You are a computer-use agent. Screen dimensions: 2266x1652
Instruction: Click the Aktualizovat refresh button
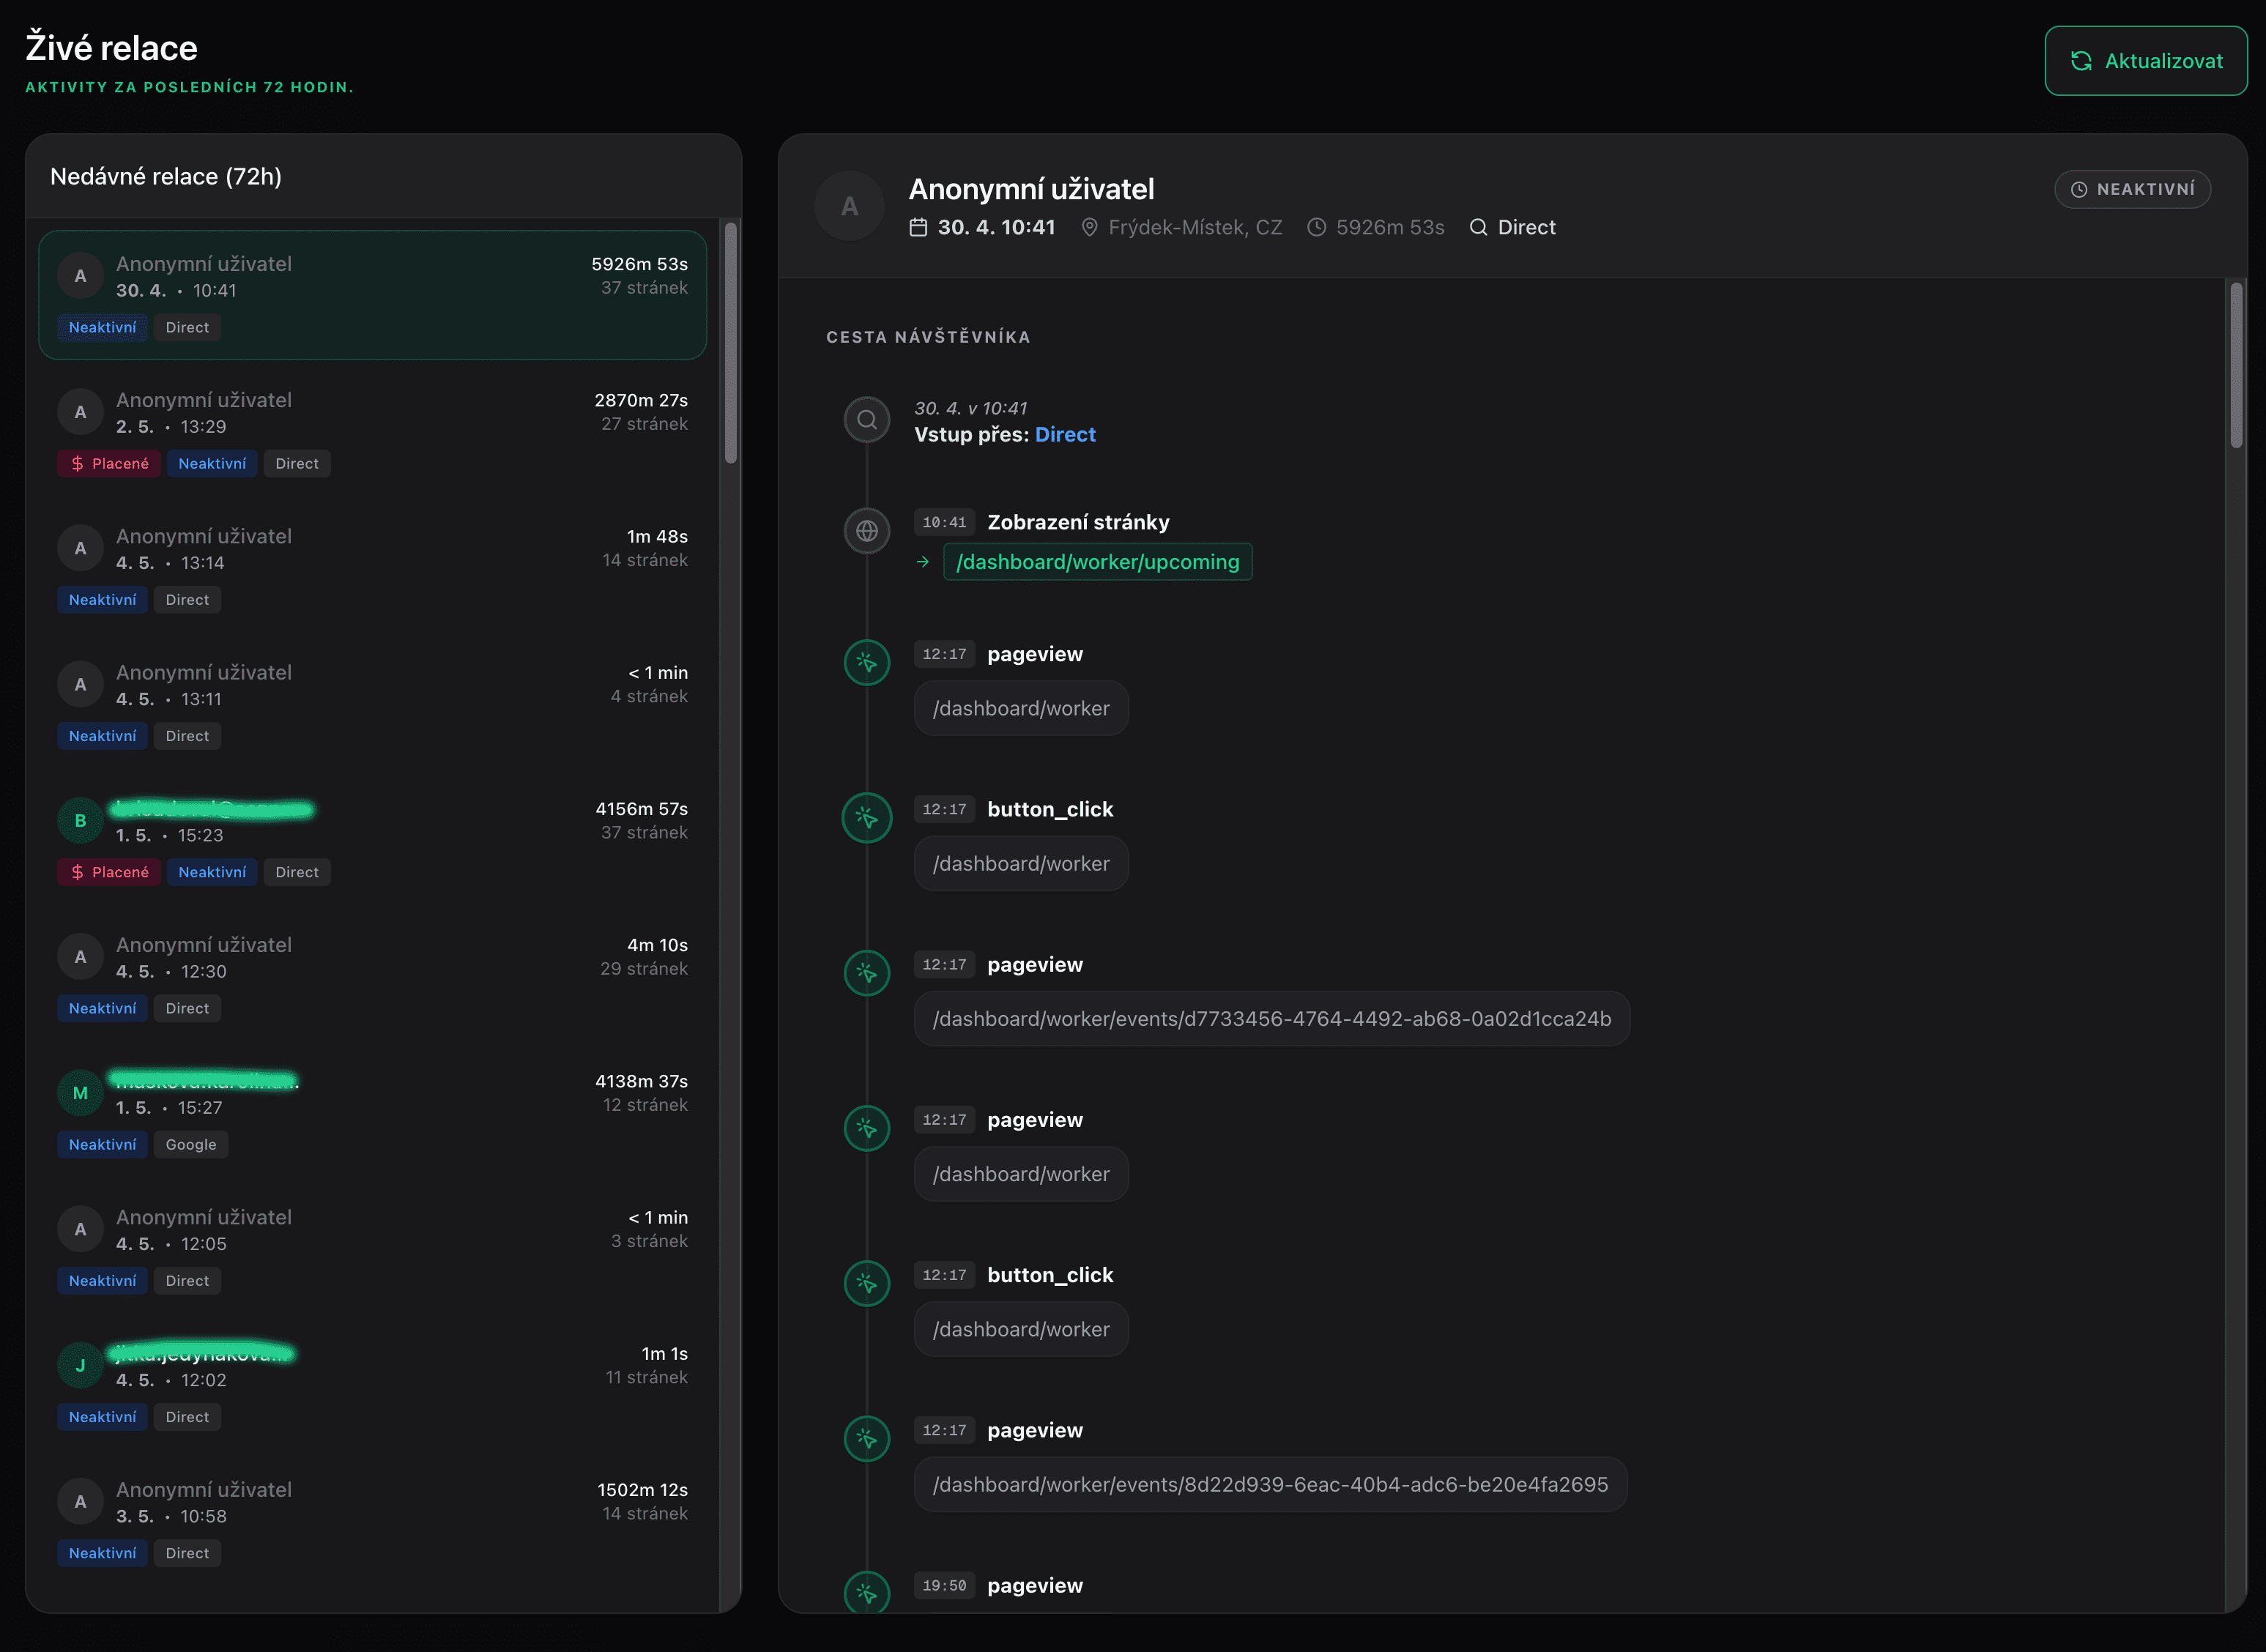2145,61
